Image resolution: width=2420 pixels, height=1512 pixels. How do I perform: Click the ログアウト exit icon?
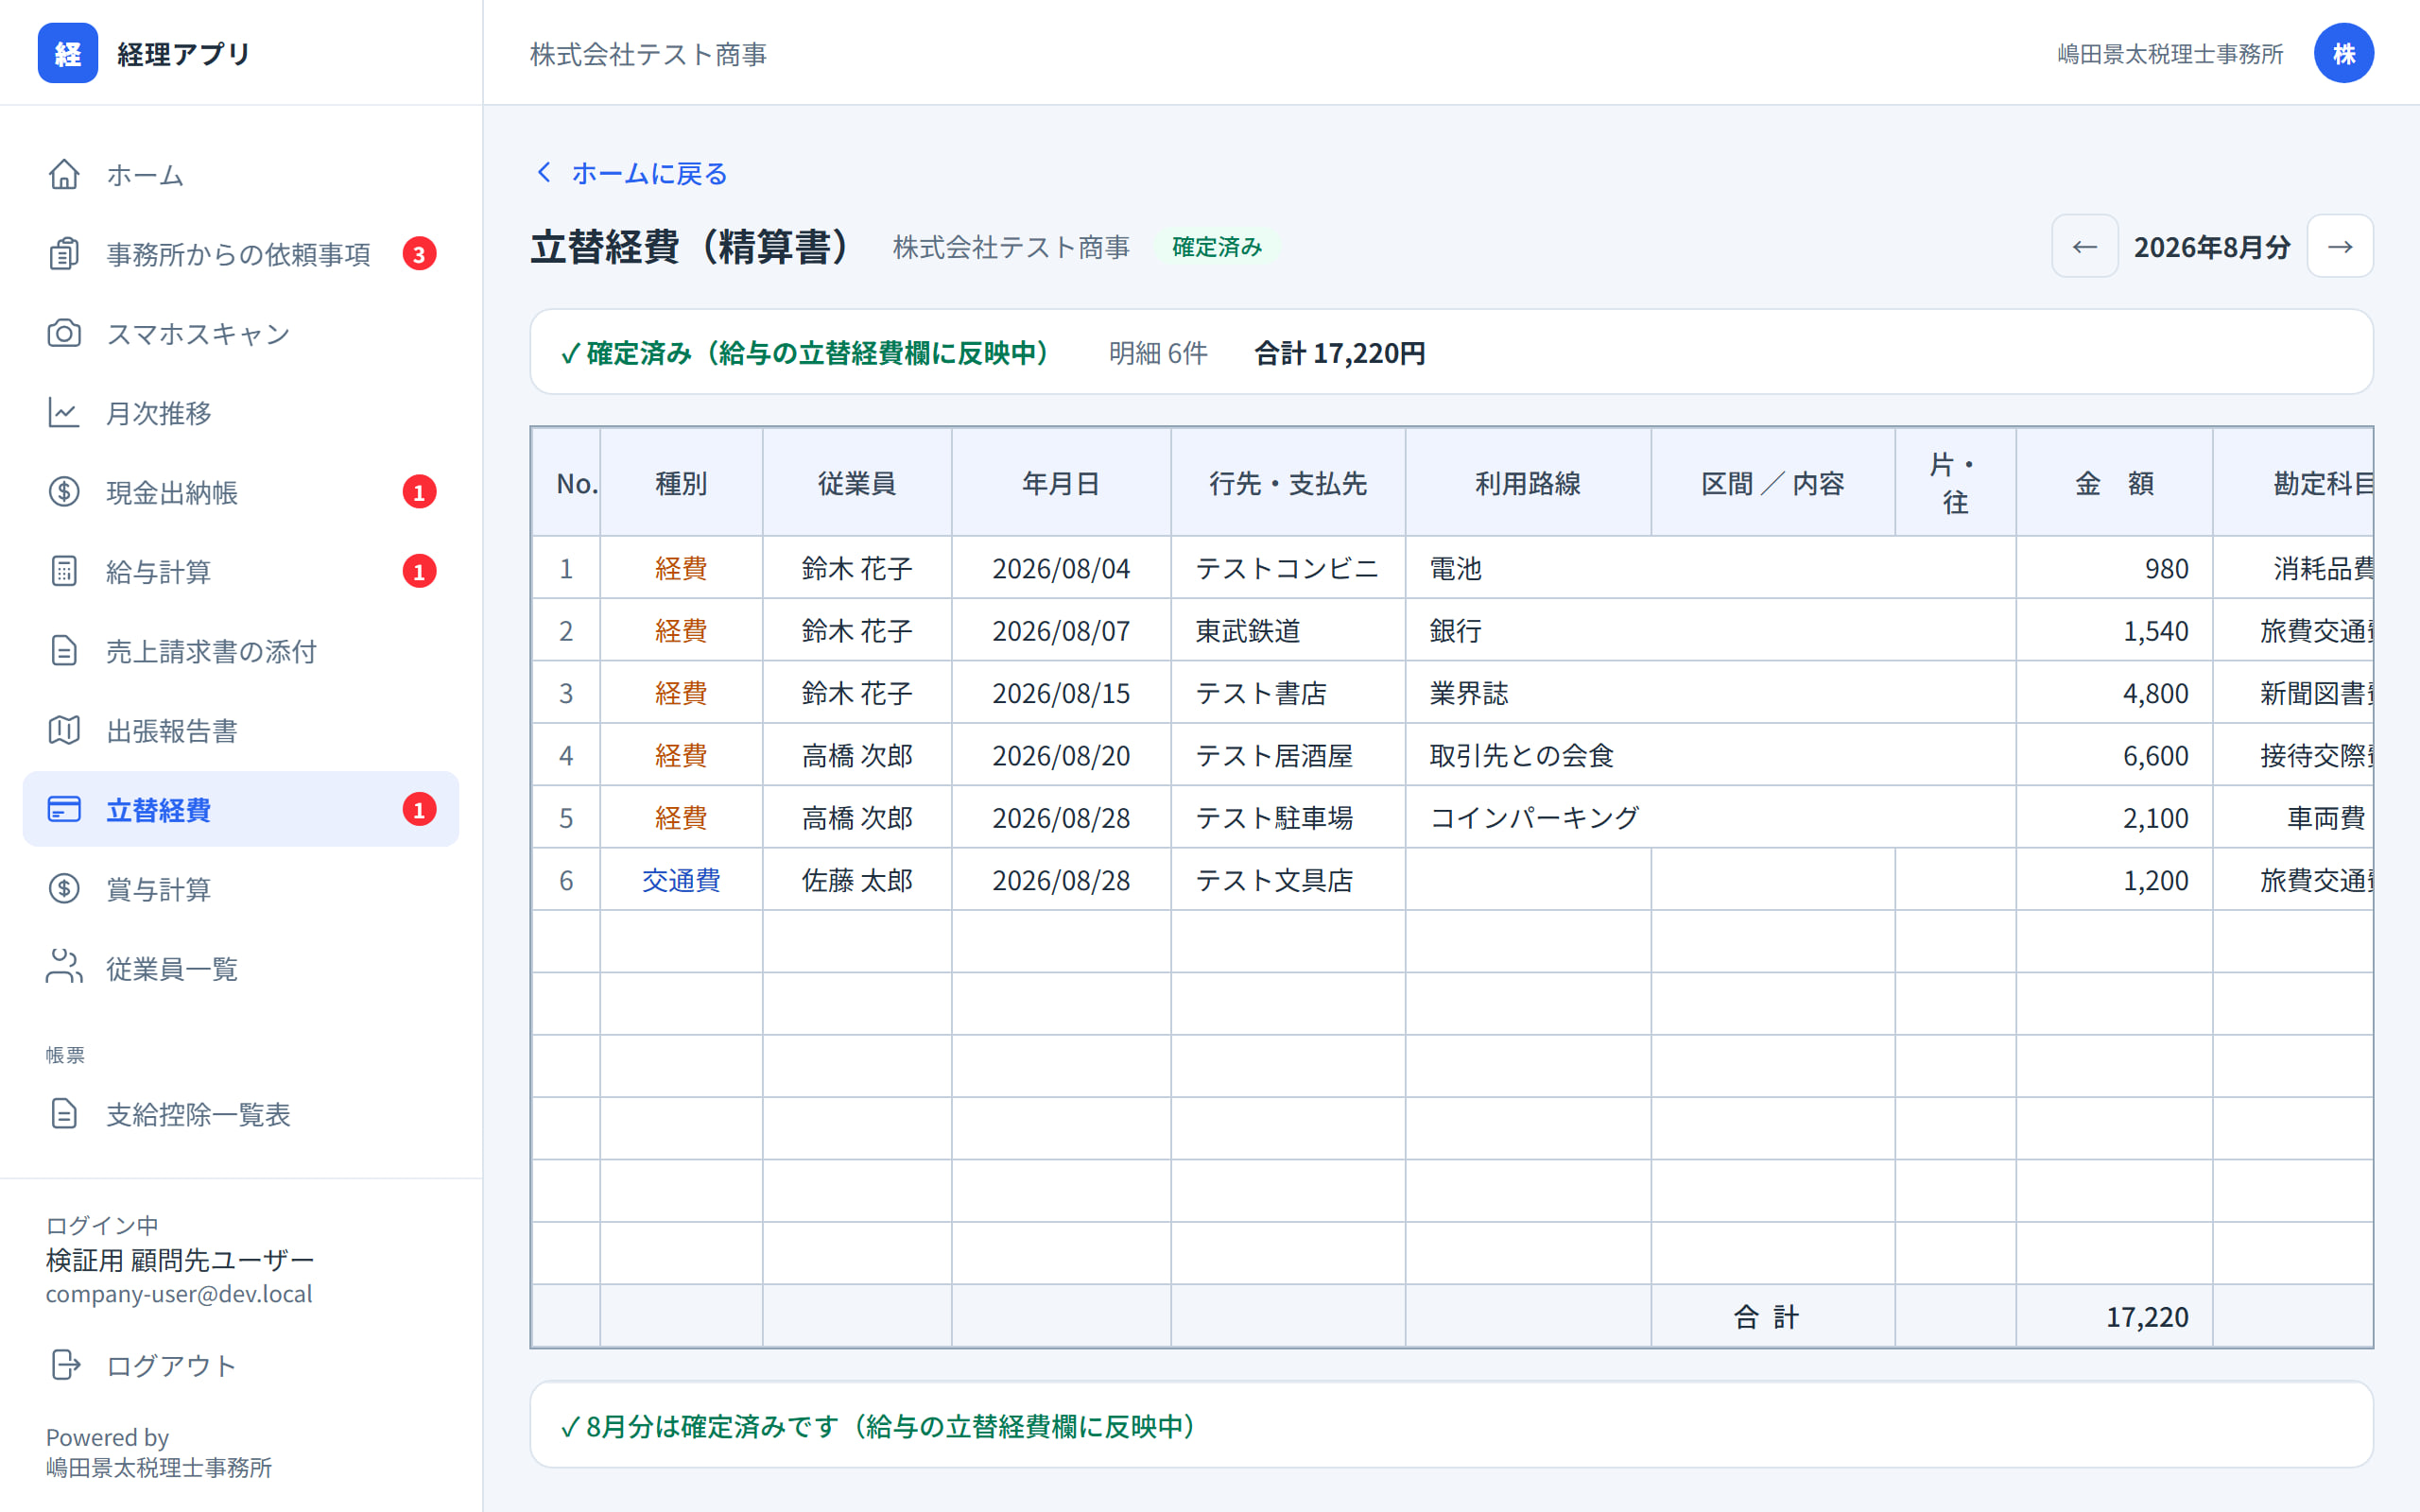coord(64,1365)
